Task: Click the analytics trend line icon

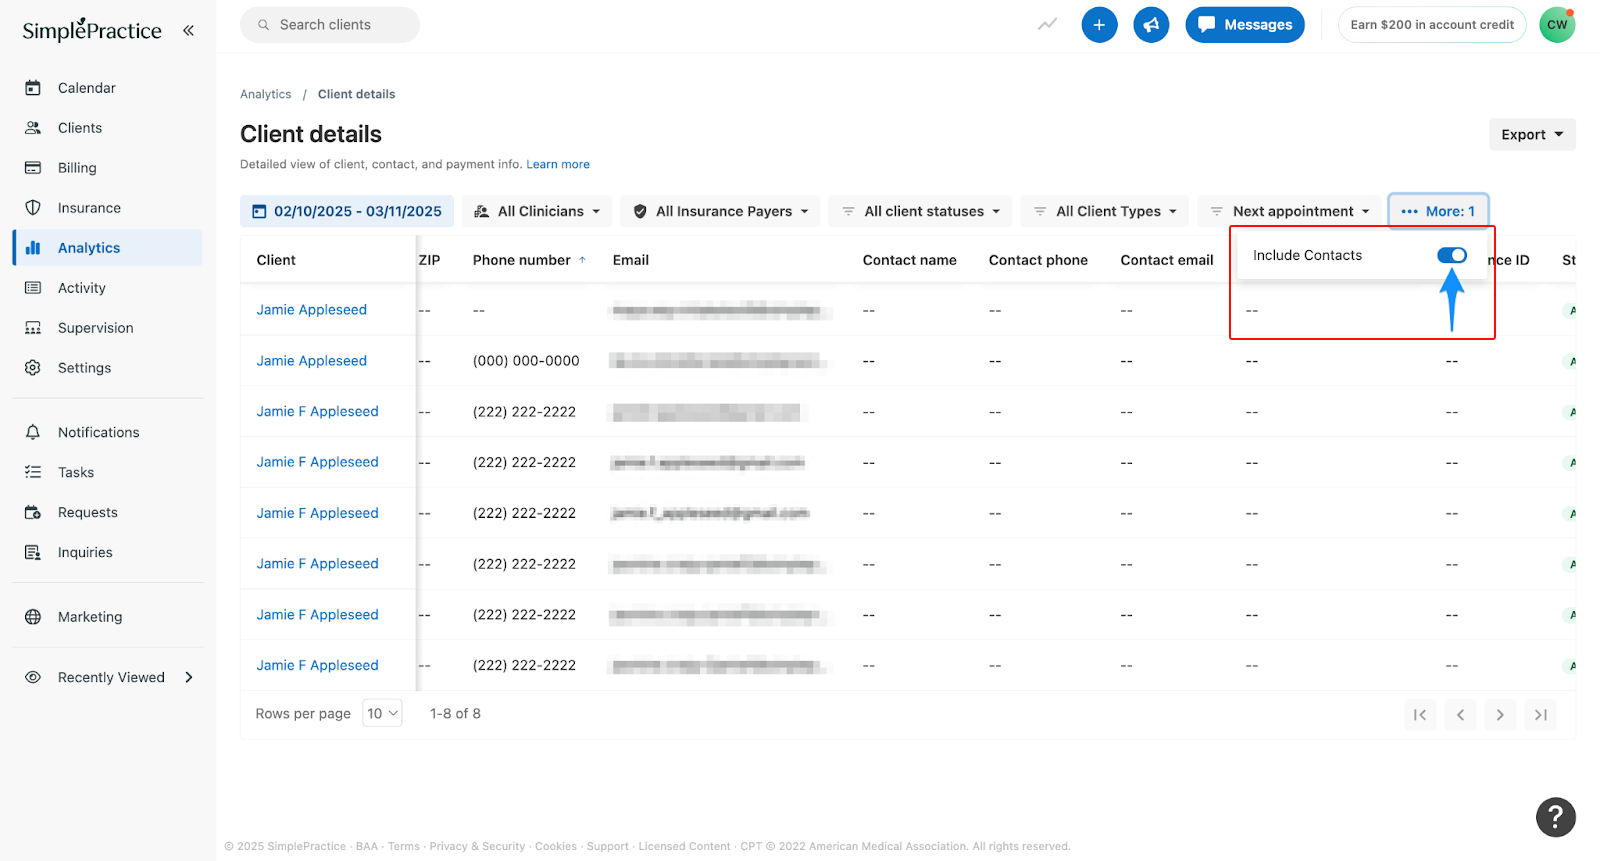Action: [1047, 25]
